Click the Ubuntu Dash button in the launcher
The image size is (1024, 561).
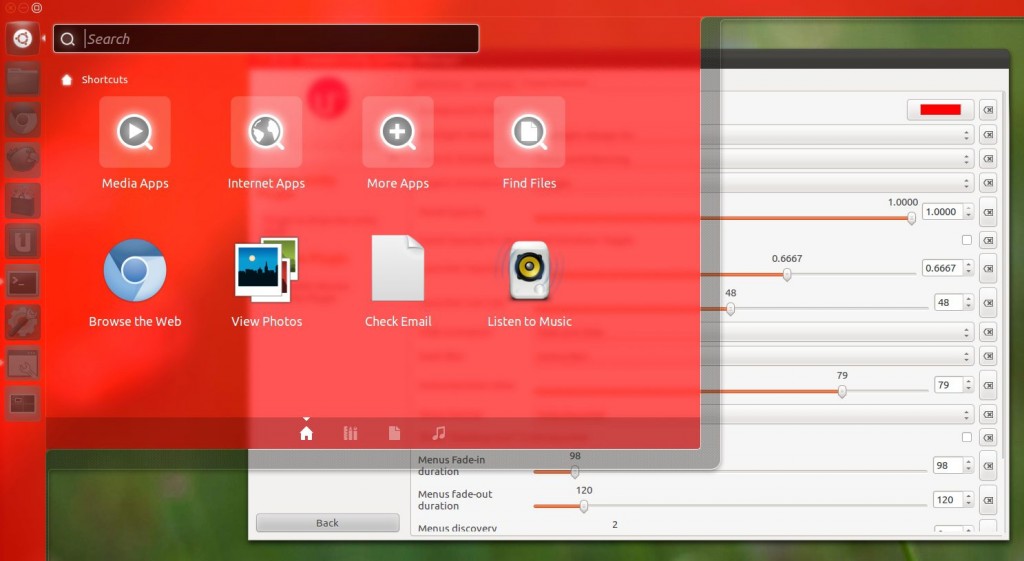tap(23, 38)
